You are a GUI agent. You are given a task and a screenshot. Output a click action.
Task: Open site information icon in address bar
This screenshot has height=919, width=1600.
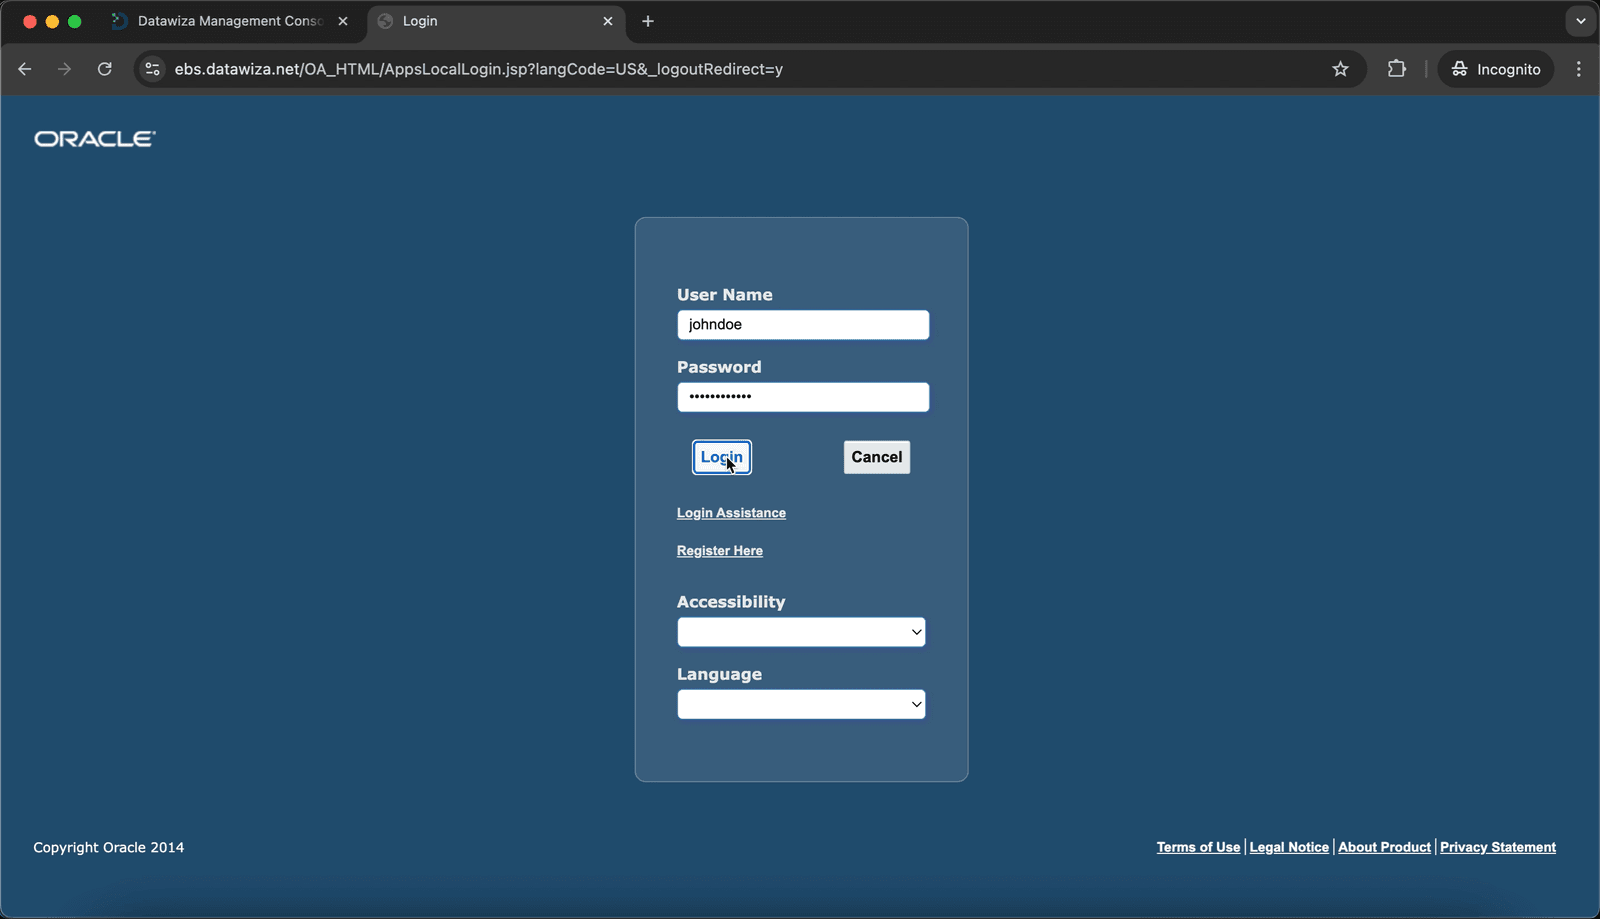coord(152,69)
